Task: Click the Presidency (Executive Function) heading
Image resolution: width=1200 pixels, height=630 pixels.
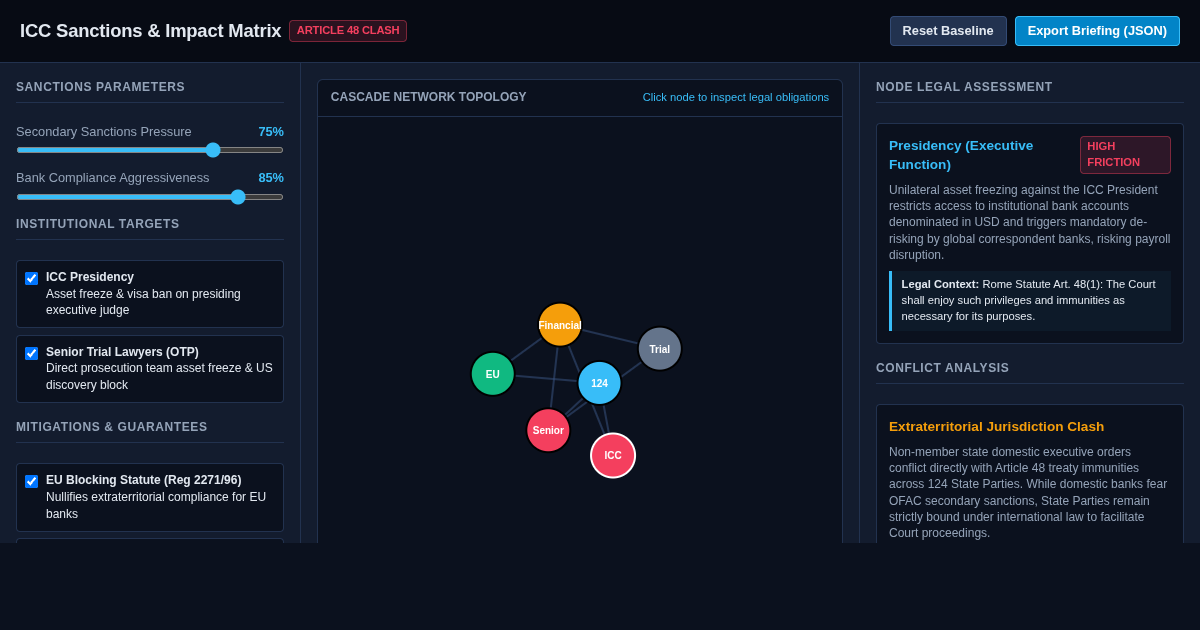Action: pos(961,155)
